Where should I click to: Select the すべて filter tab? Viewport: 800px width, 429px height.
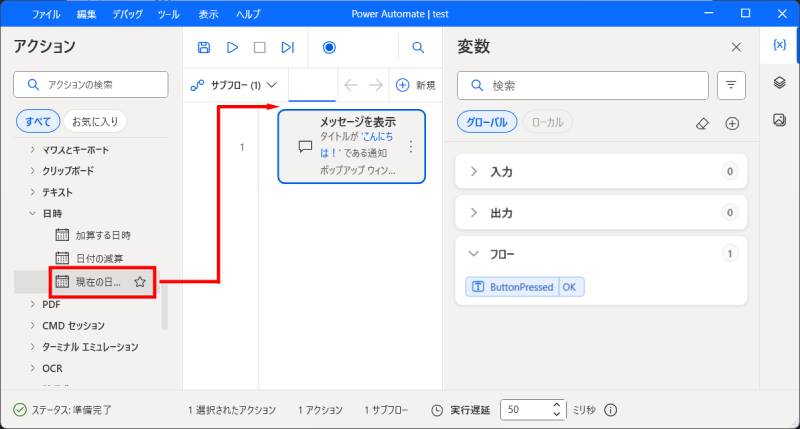tap(38, 121)
